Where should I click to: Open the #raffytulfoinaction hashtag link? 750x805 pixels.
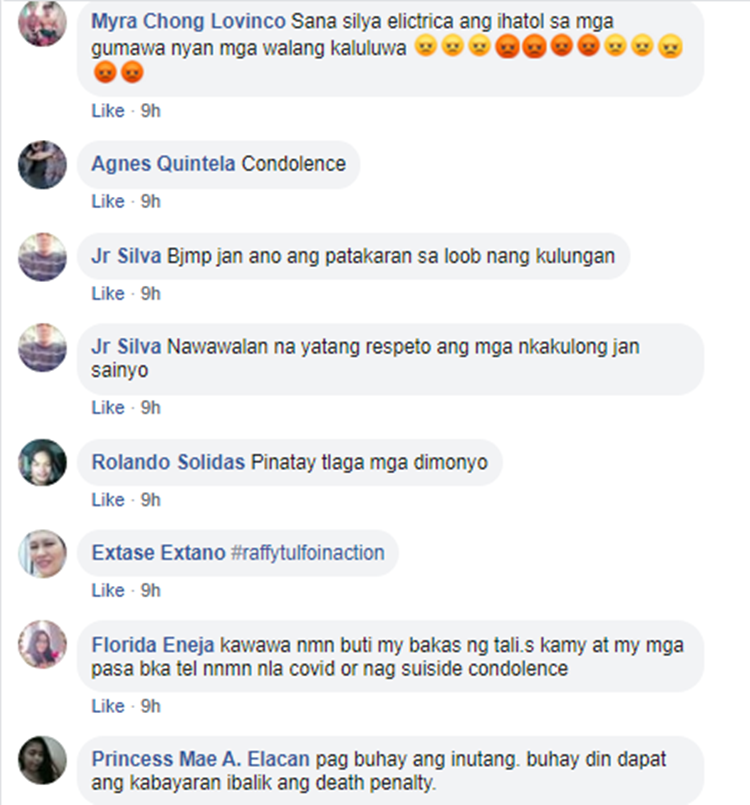tap(307, 553)
